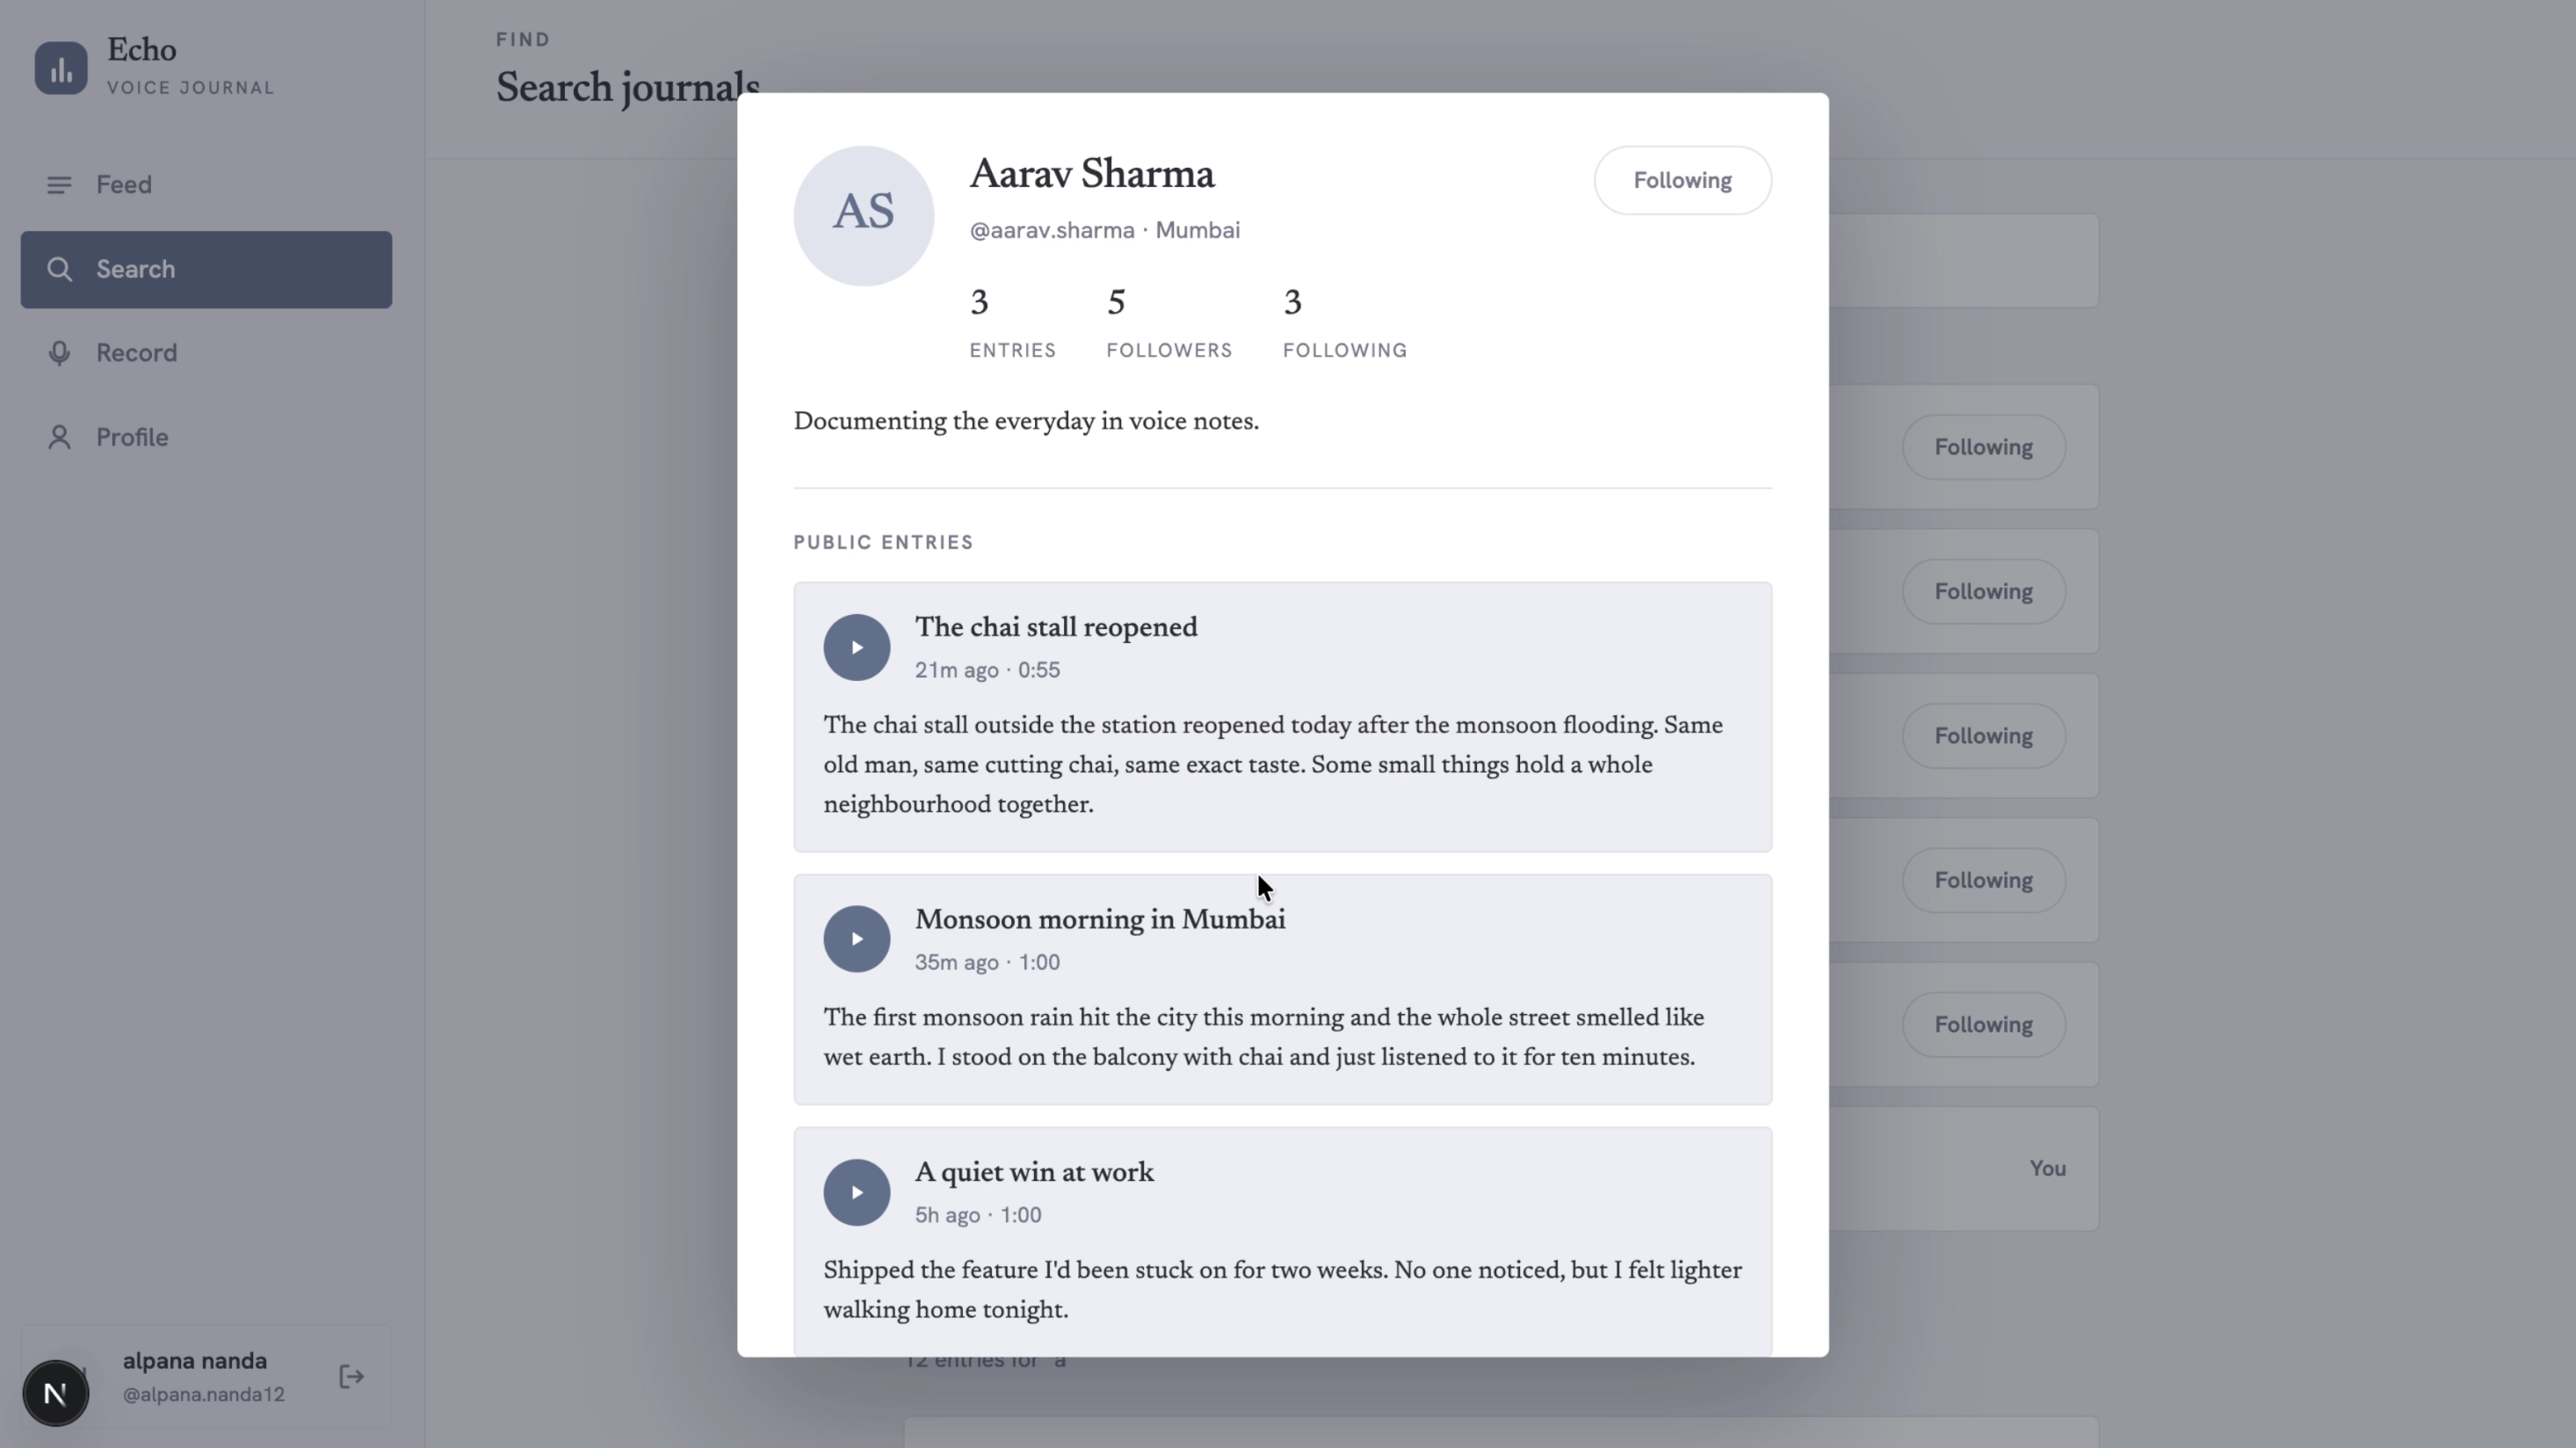The height and width of the screenshot is (1448, 2576).
Task: Click the logout icon beside alpana nanda
Action: (351, 1377)
